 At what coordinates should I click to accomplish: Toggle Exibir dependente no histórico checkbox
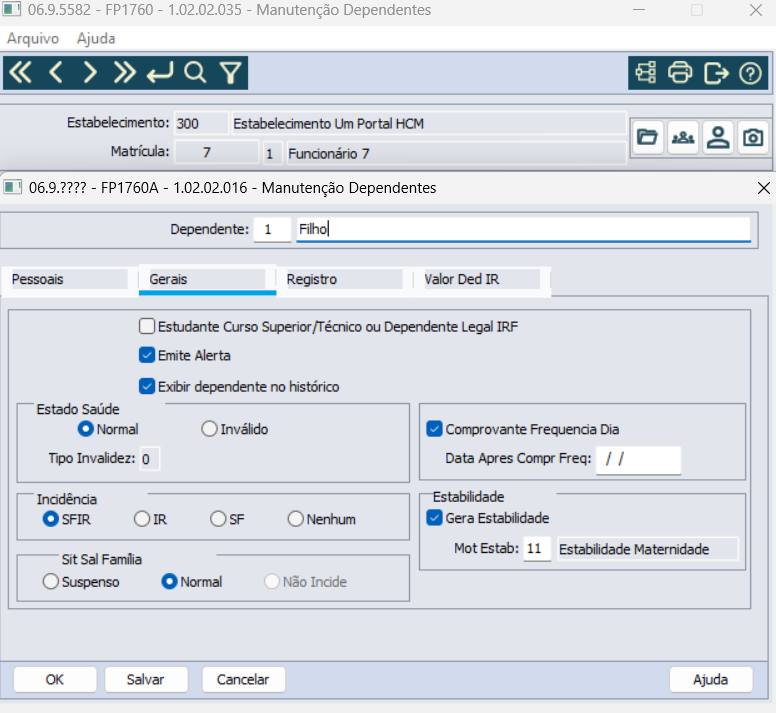pyautogui.click(x=147, y=386)
